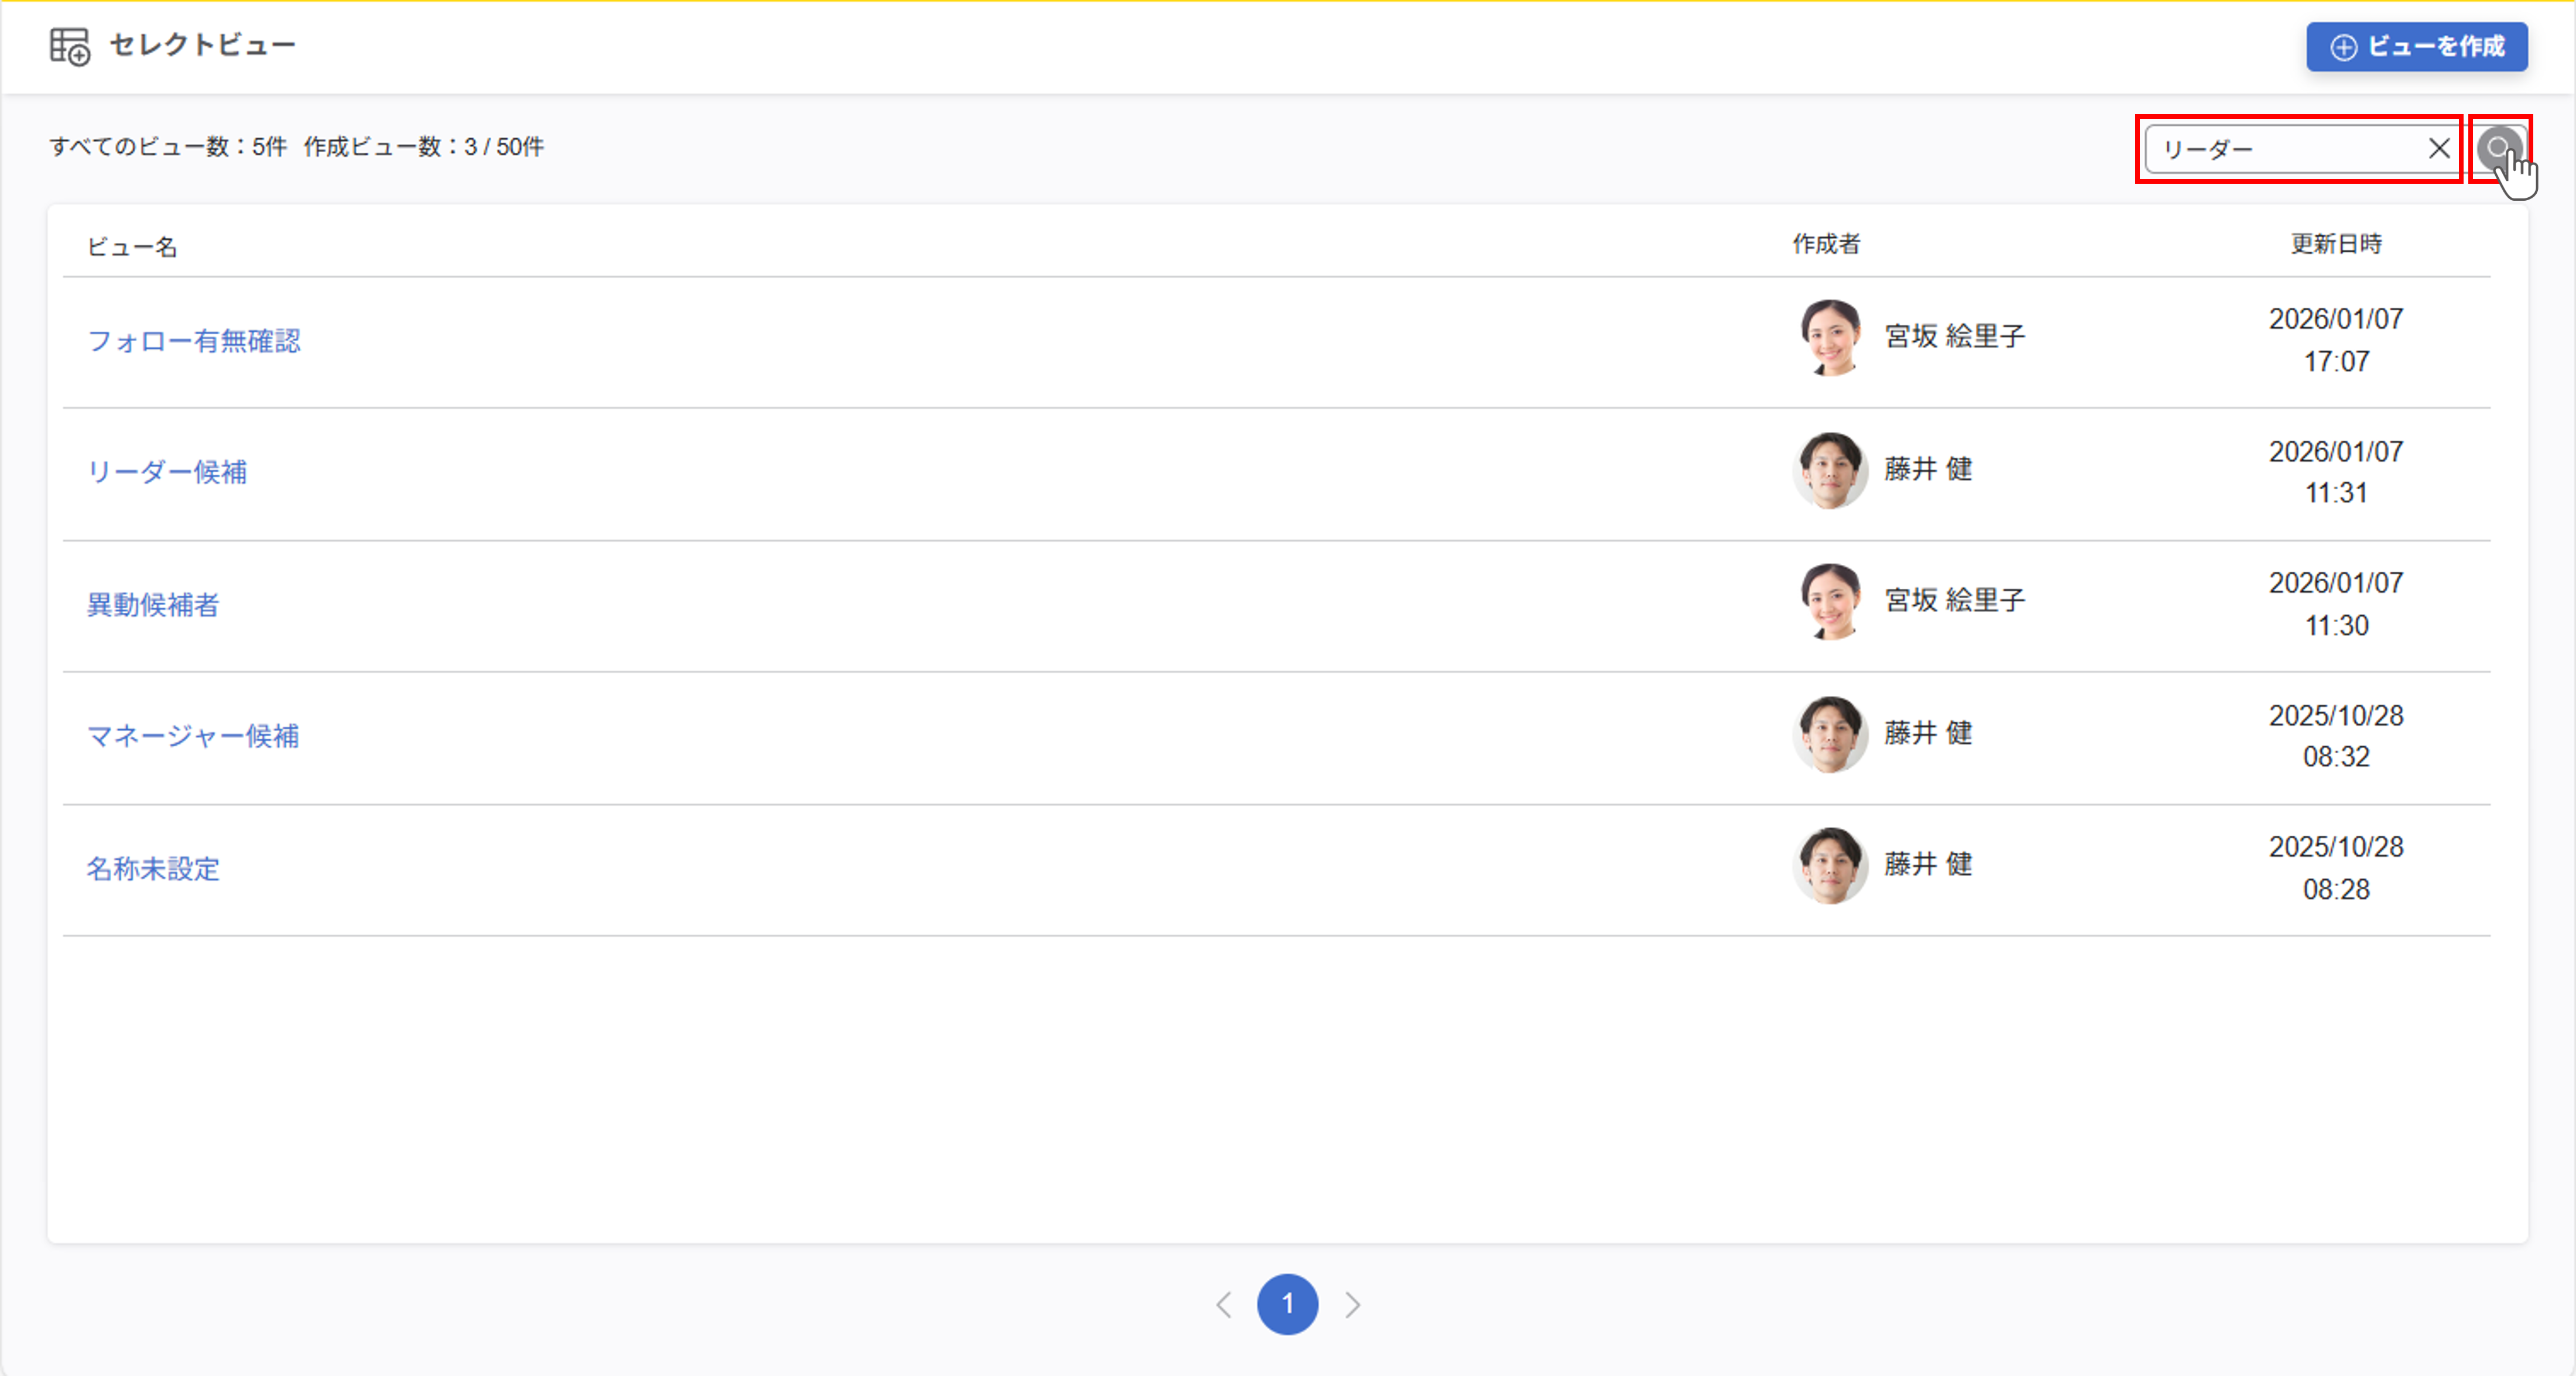The height and width of the screenshot is (1376, 2576).
Task: Click the 更新日時 column header
Action: [2336, 244]
